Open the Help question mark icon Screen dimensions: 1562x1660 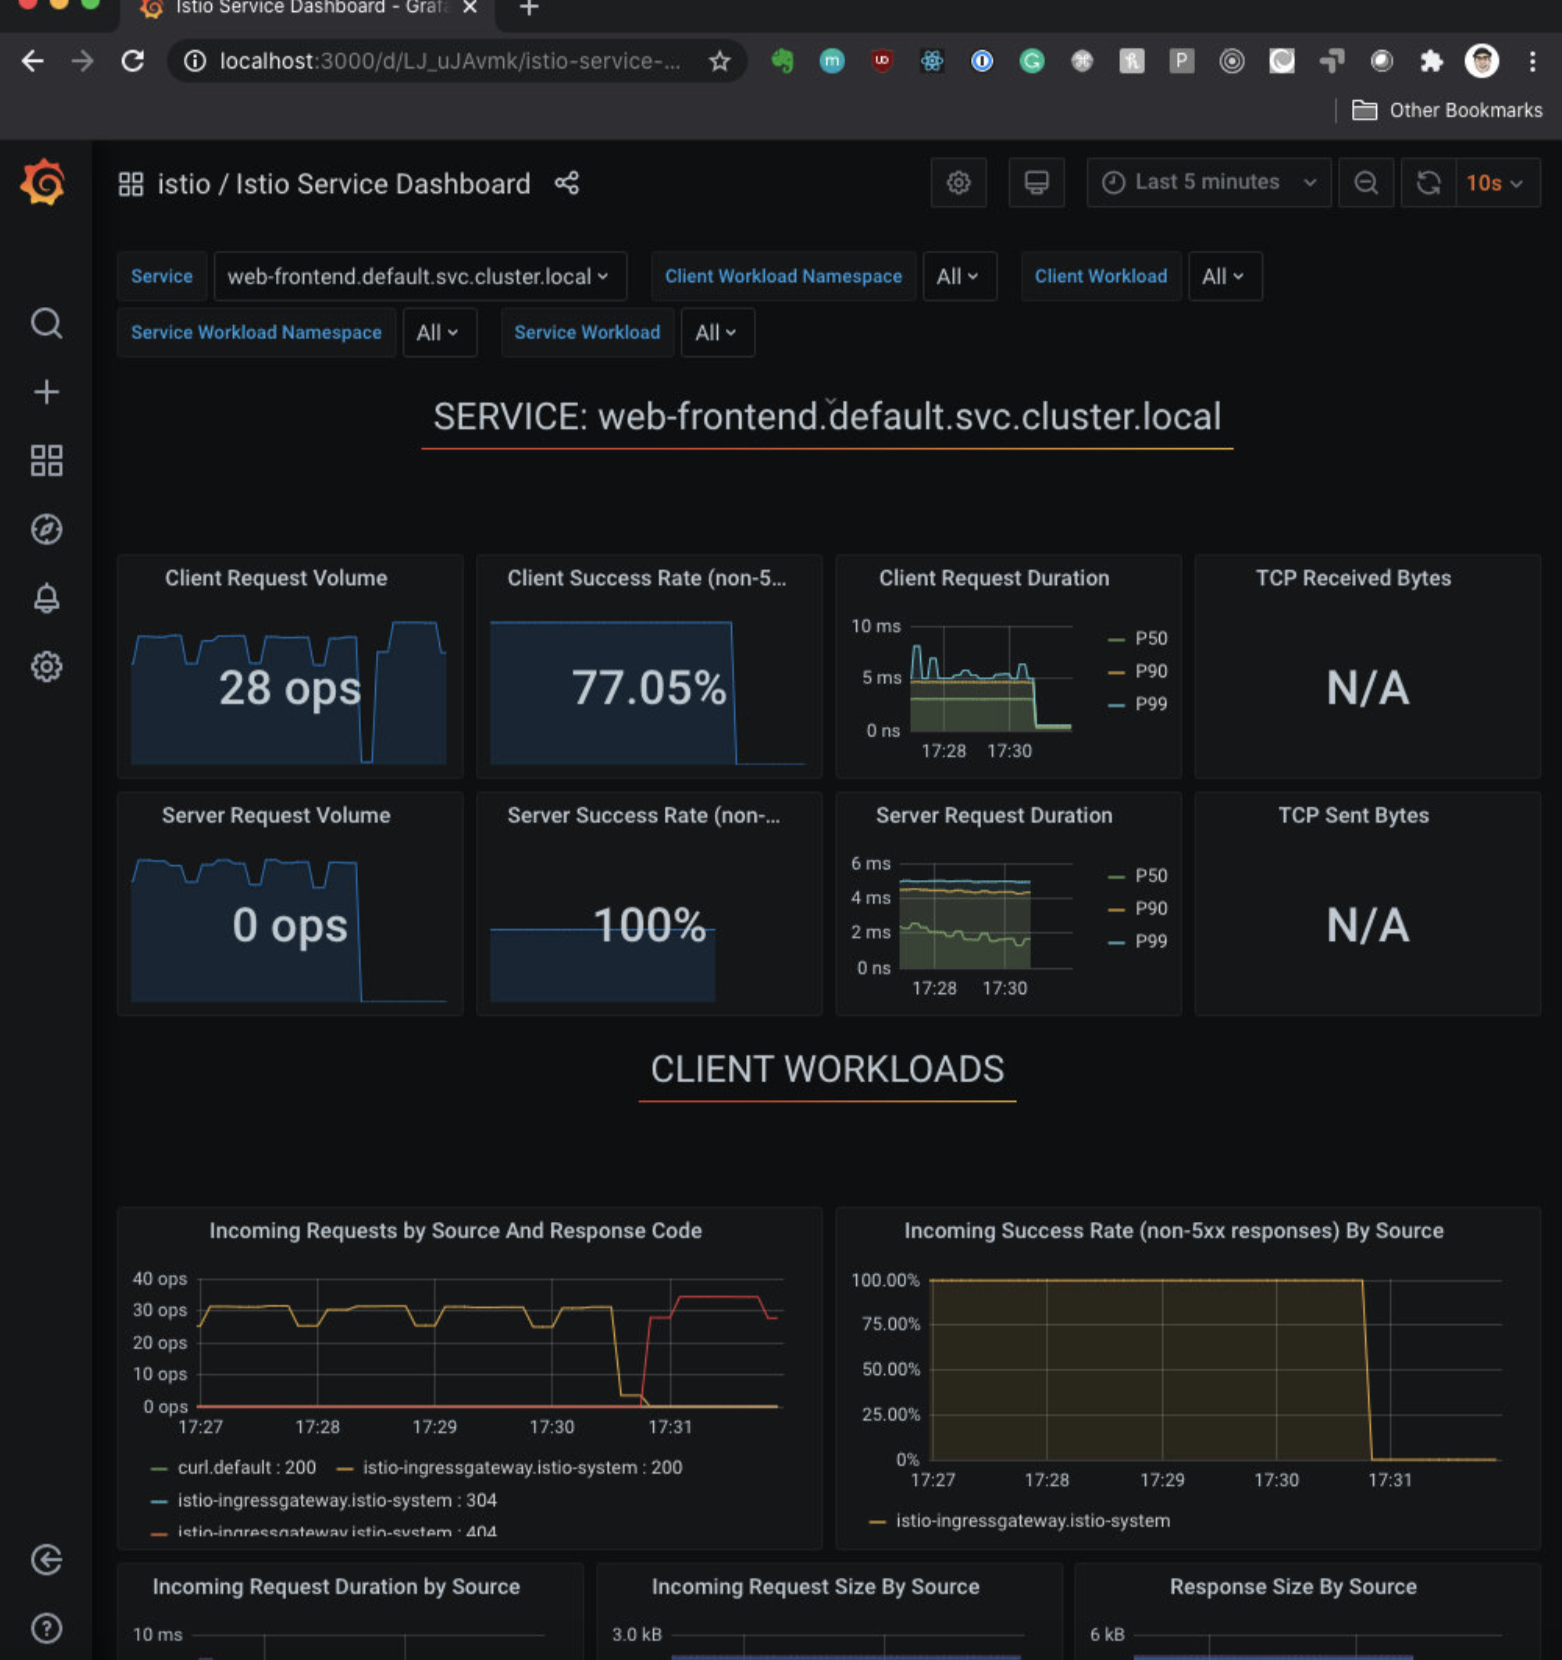coord(46,1628)
